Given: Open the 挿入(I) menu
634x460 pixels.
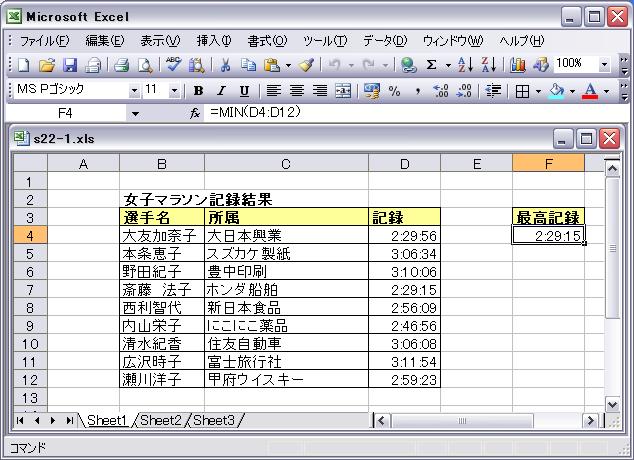Looking at the screenshot, I should (x=214, y=41).
